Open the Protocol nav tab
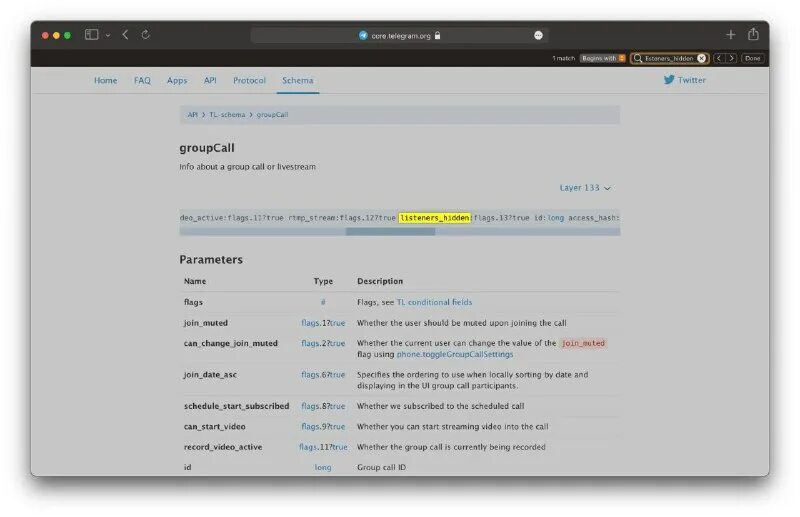Viewport: 800px width, 517px height. (x=249, y=80)
